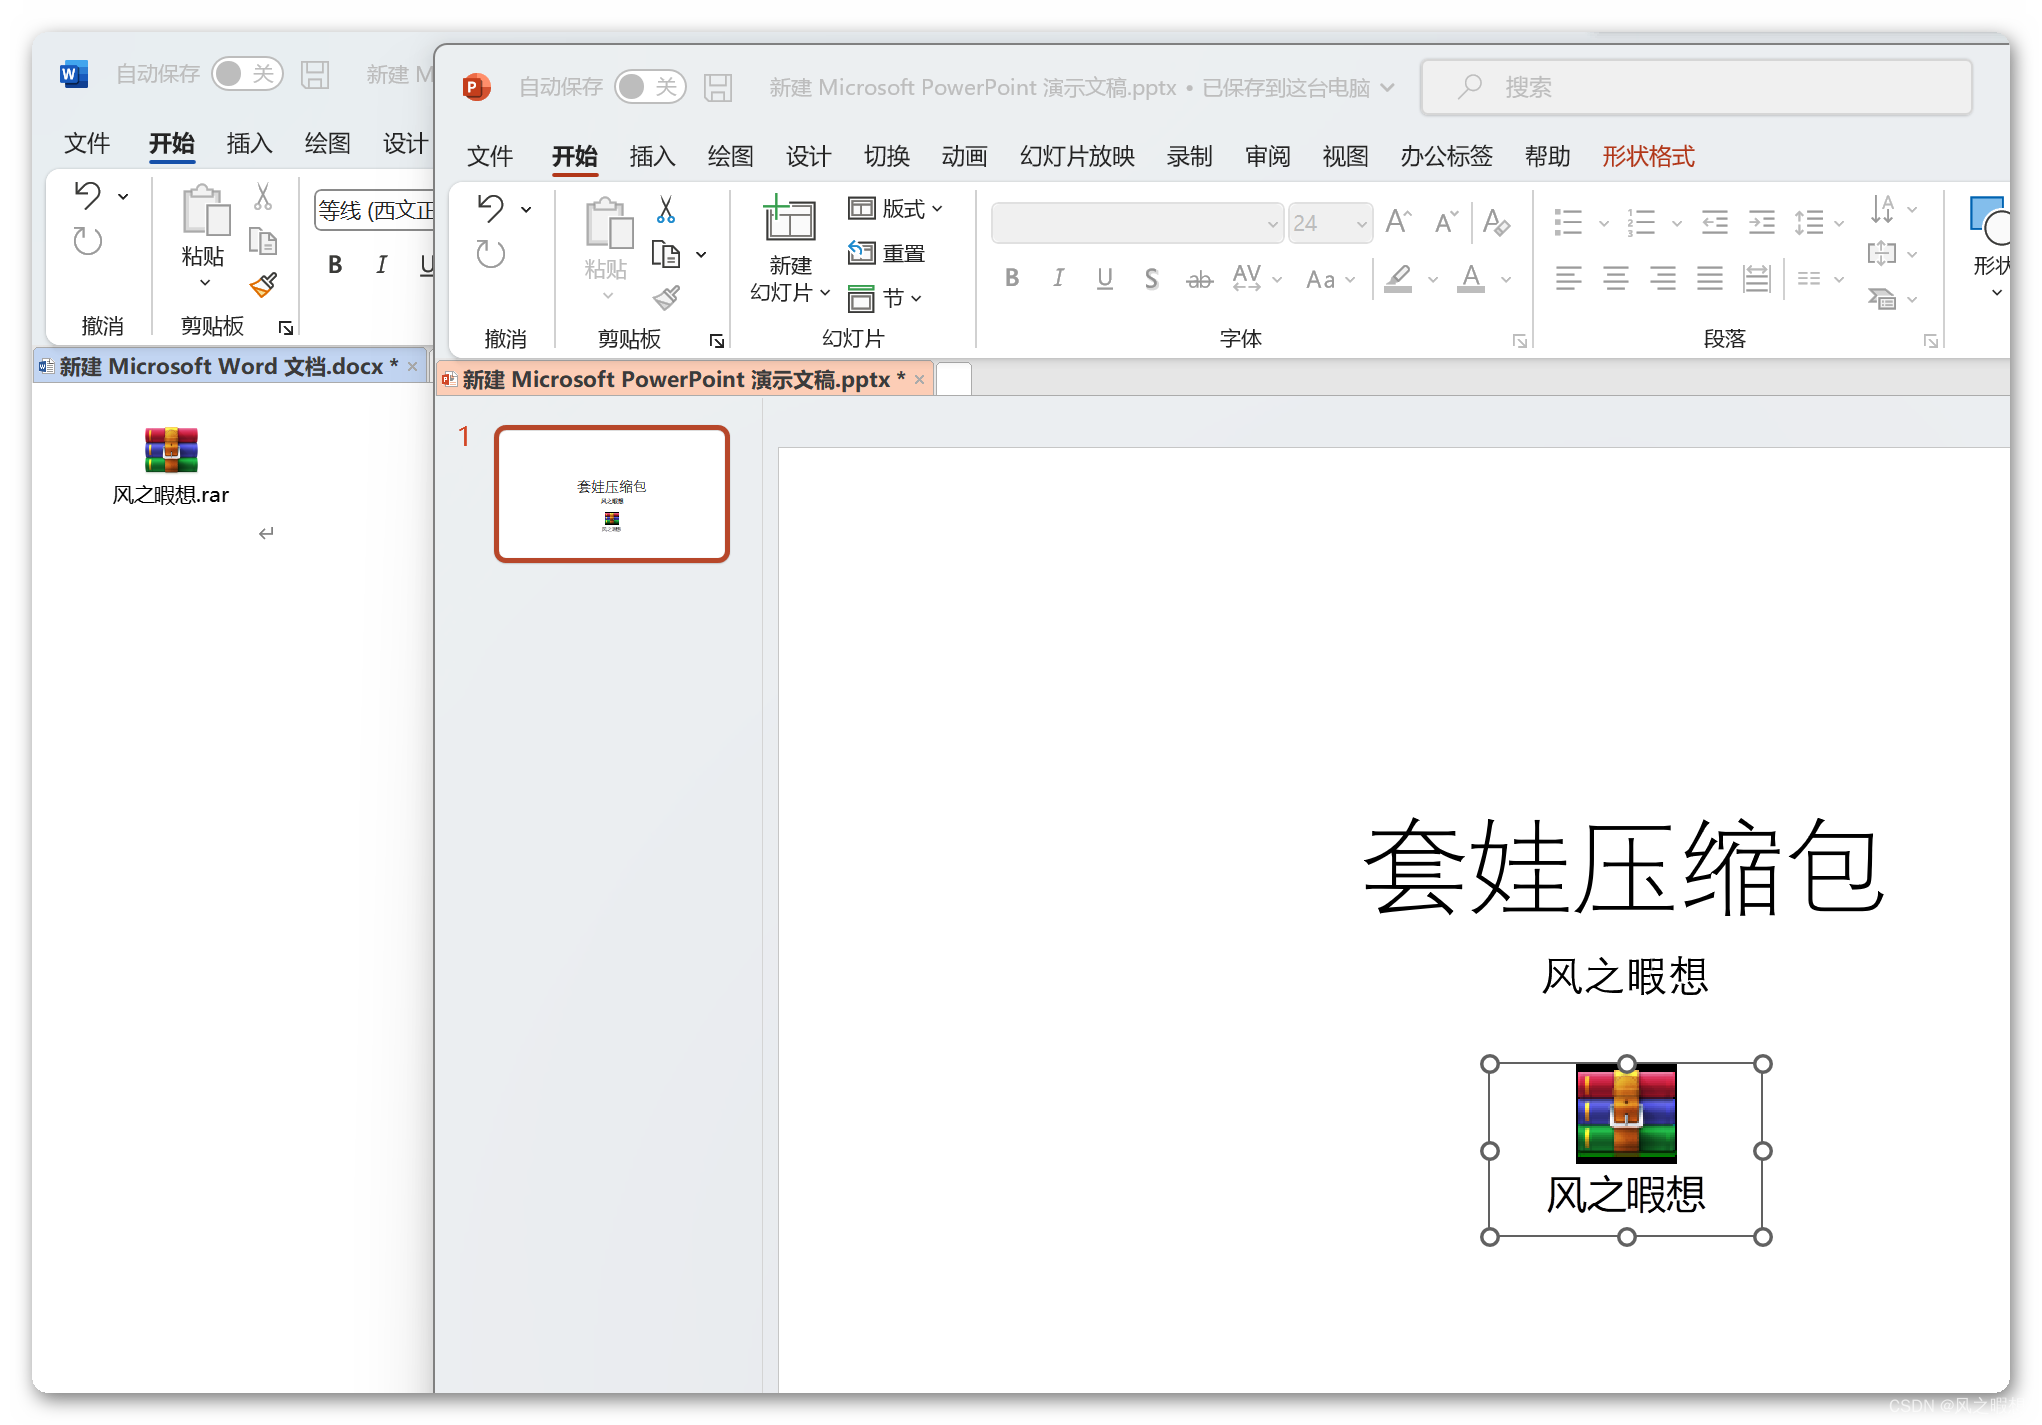Image resolution: width=2042 pixels, height=1425 pixels.
Task: Open the File (文件) menu in PowerPoint
Action: coord(490,156)
